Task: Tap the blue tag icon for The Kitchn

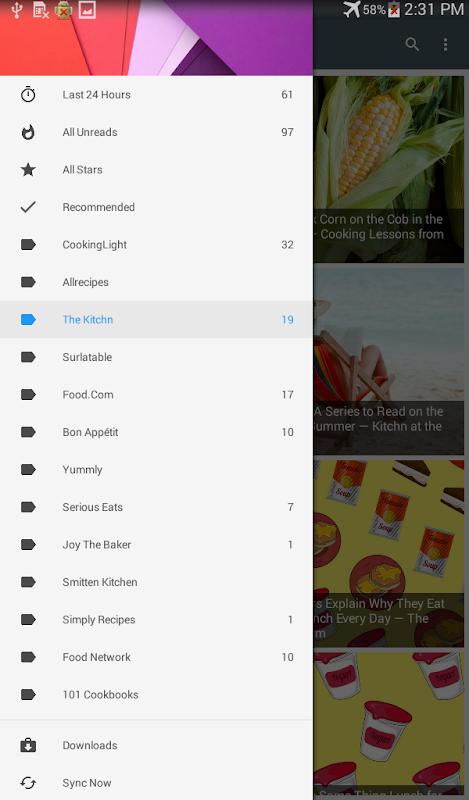Action: pos(28,319)
